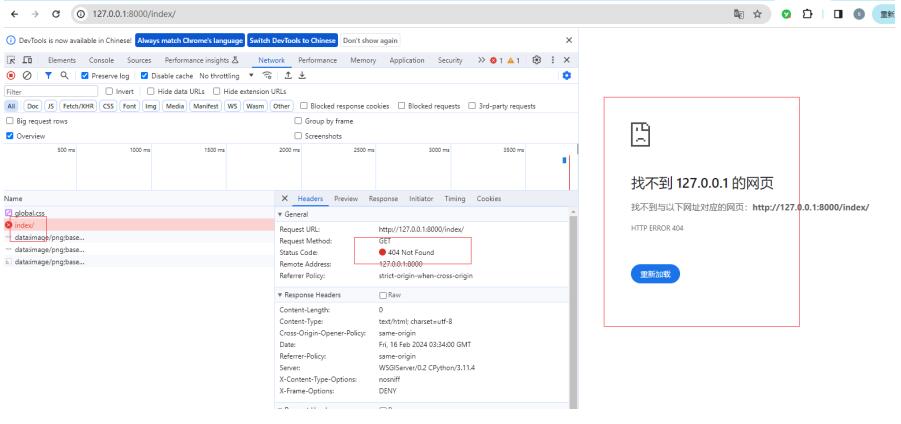Open the network search magnifier
This screenshot has height=424, width=901.
(64, 75)
